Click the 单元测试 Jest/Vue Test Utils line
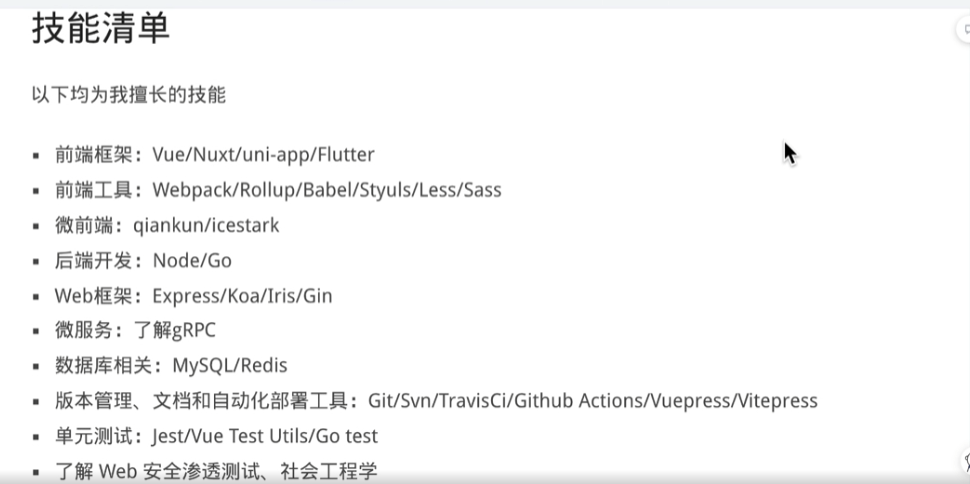970x484 pixels. 216,436
